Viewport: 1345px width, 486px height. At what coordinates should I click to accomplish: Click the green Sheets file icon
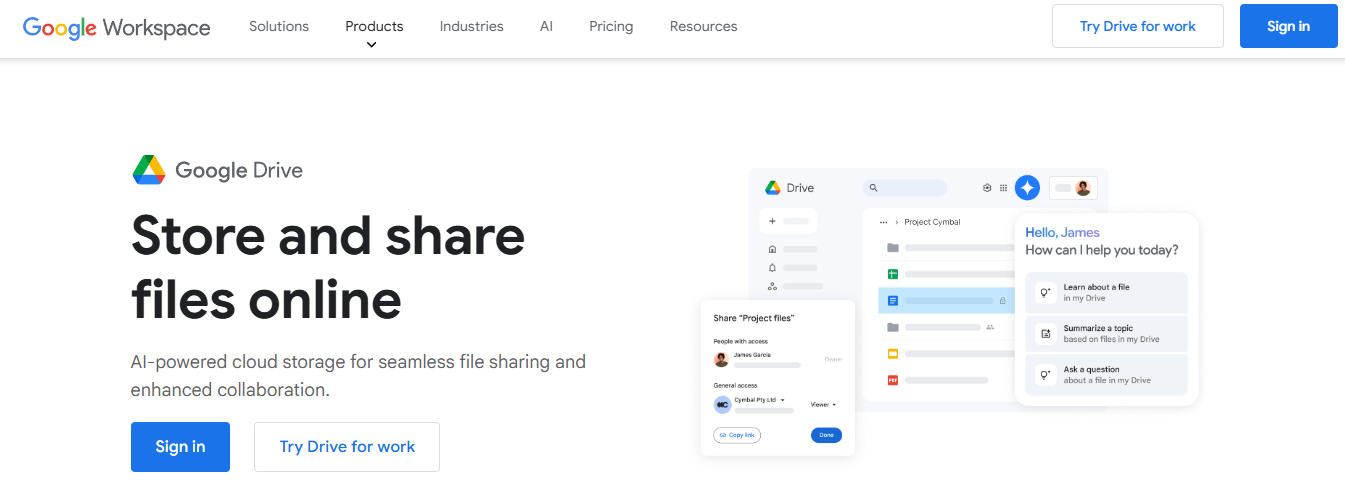[x=893, y=274]
